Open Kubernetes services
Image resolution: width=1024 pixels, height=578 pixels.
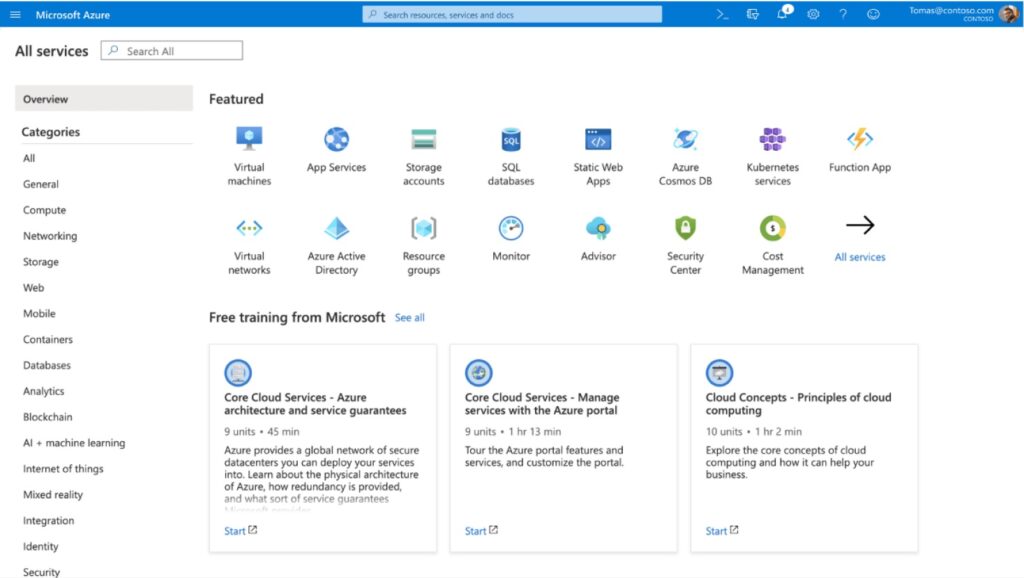[773, 156]
